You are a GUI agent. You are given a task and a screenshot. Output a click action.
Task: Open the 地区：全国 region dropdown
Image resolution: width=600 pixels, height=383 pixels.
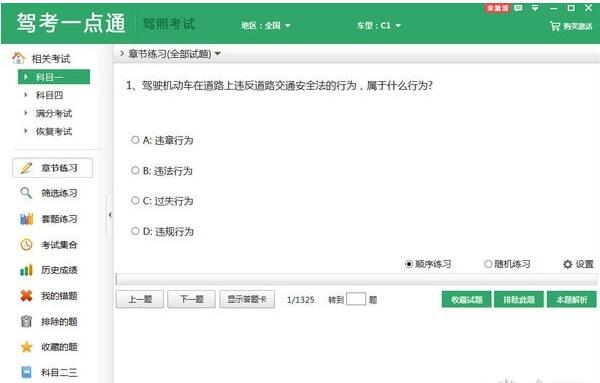pyautogui.click(x=266, y=26)
